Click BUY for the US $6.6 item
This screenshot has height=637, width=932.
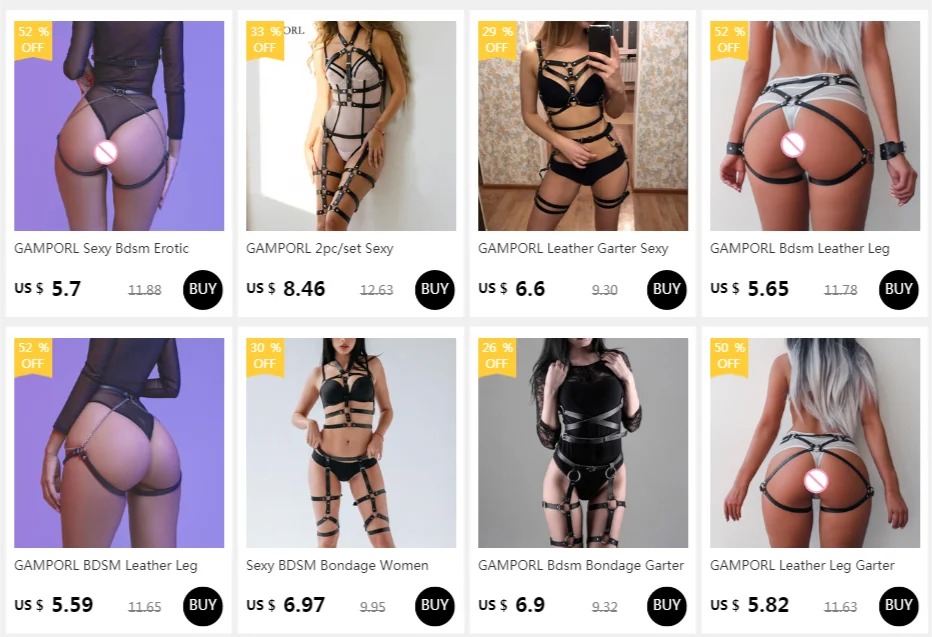click(666, 289)
